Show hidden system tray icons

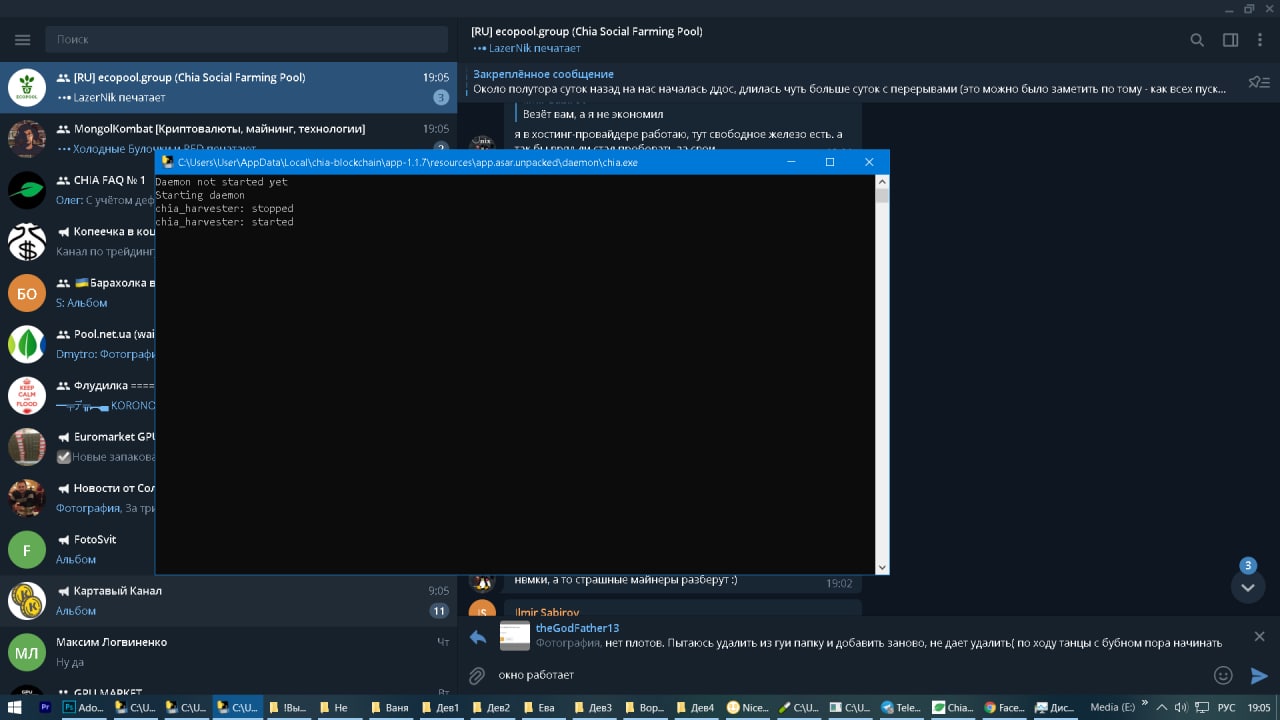pos(1163,707)
